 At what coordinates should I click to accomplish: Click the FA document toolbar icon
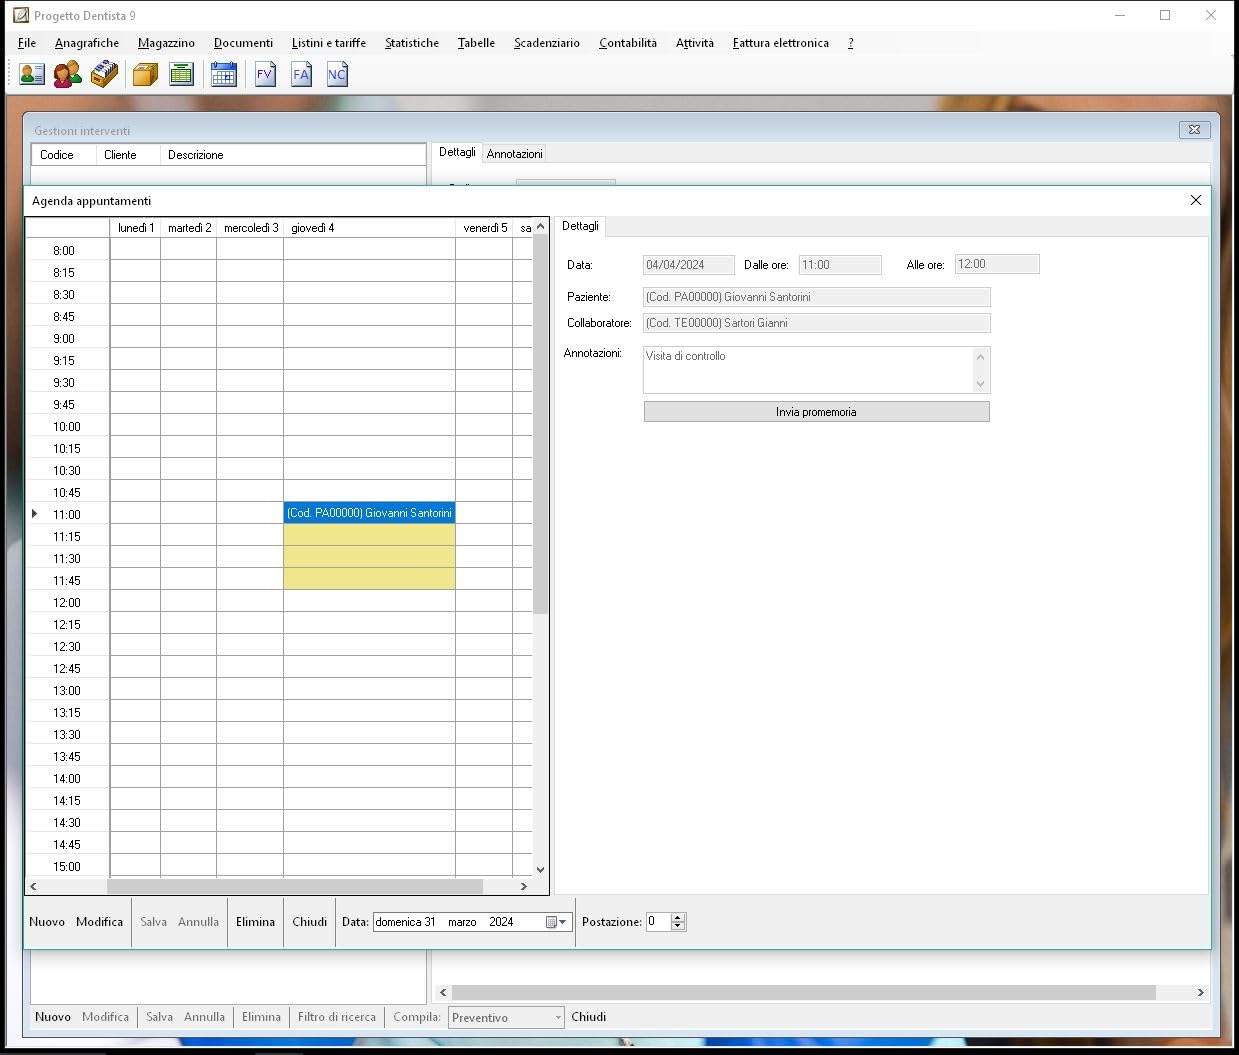coord(301,74)
